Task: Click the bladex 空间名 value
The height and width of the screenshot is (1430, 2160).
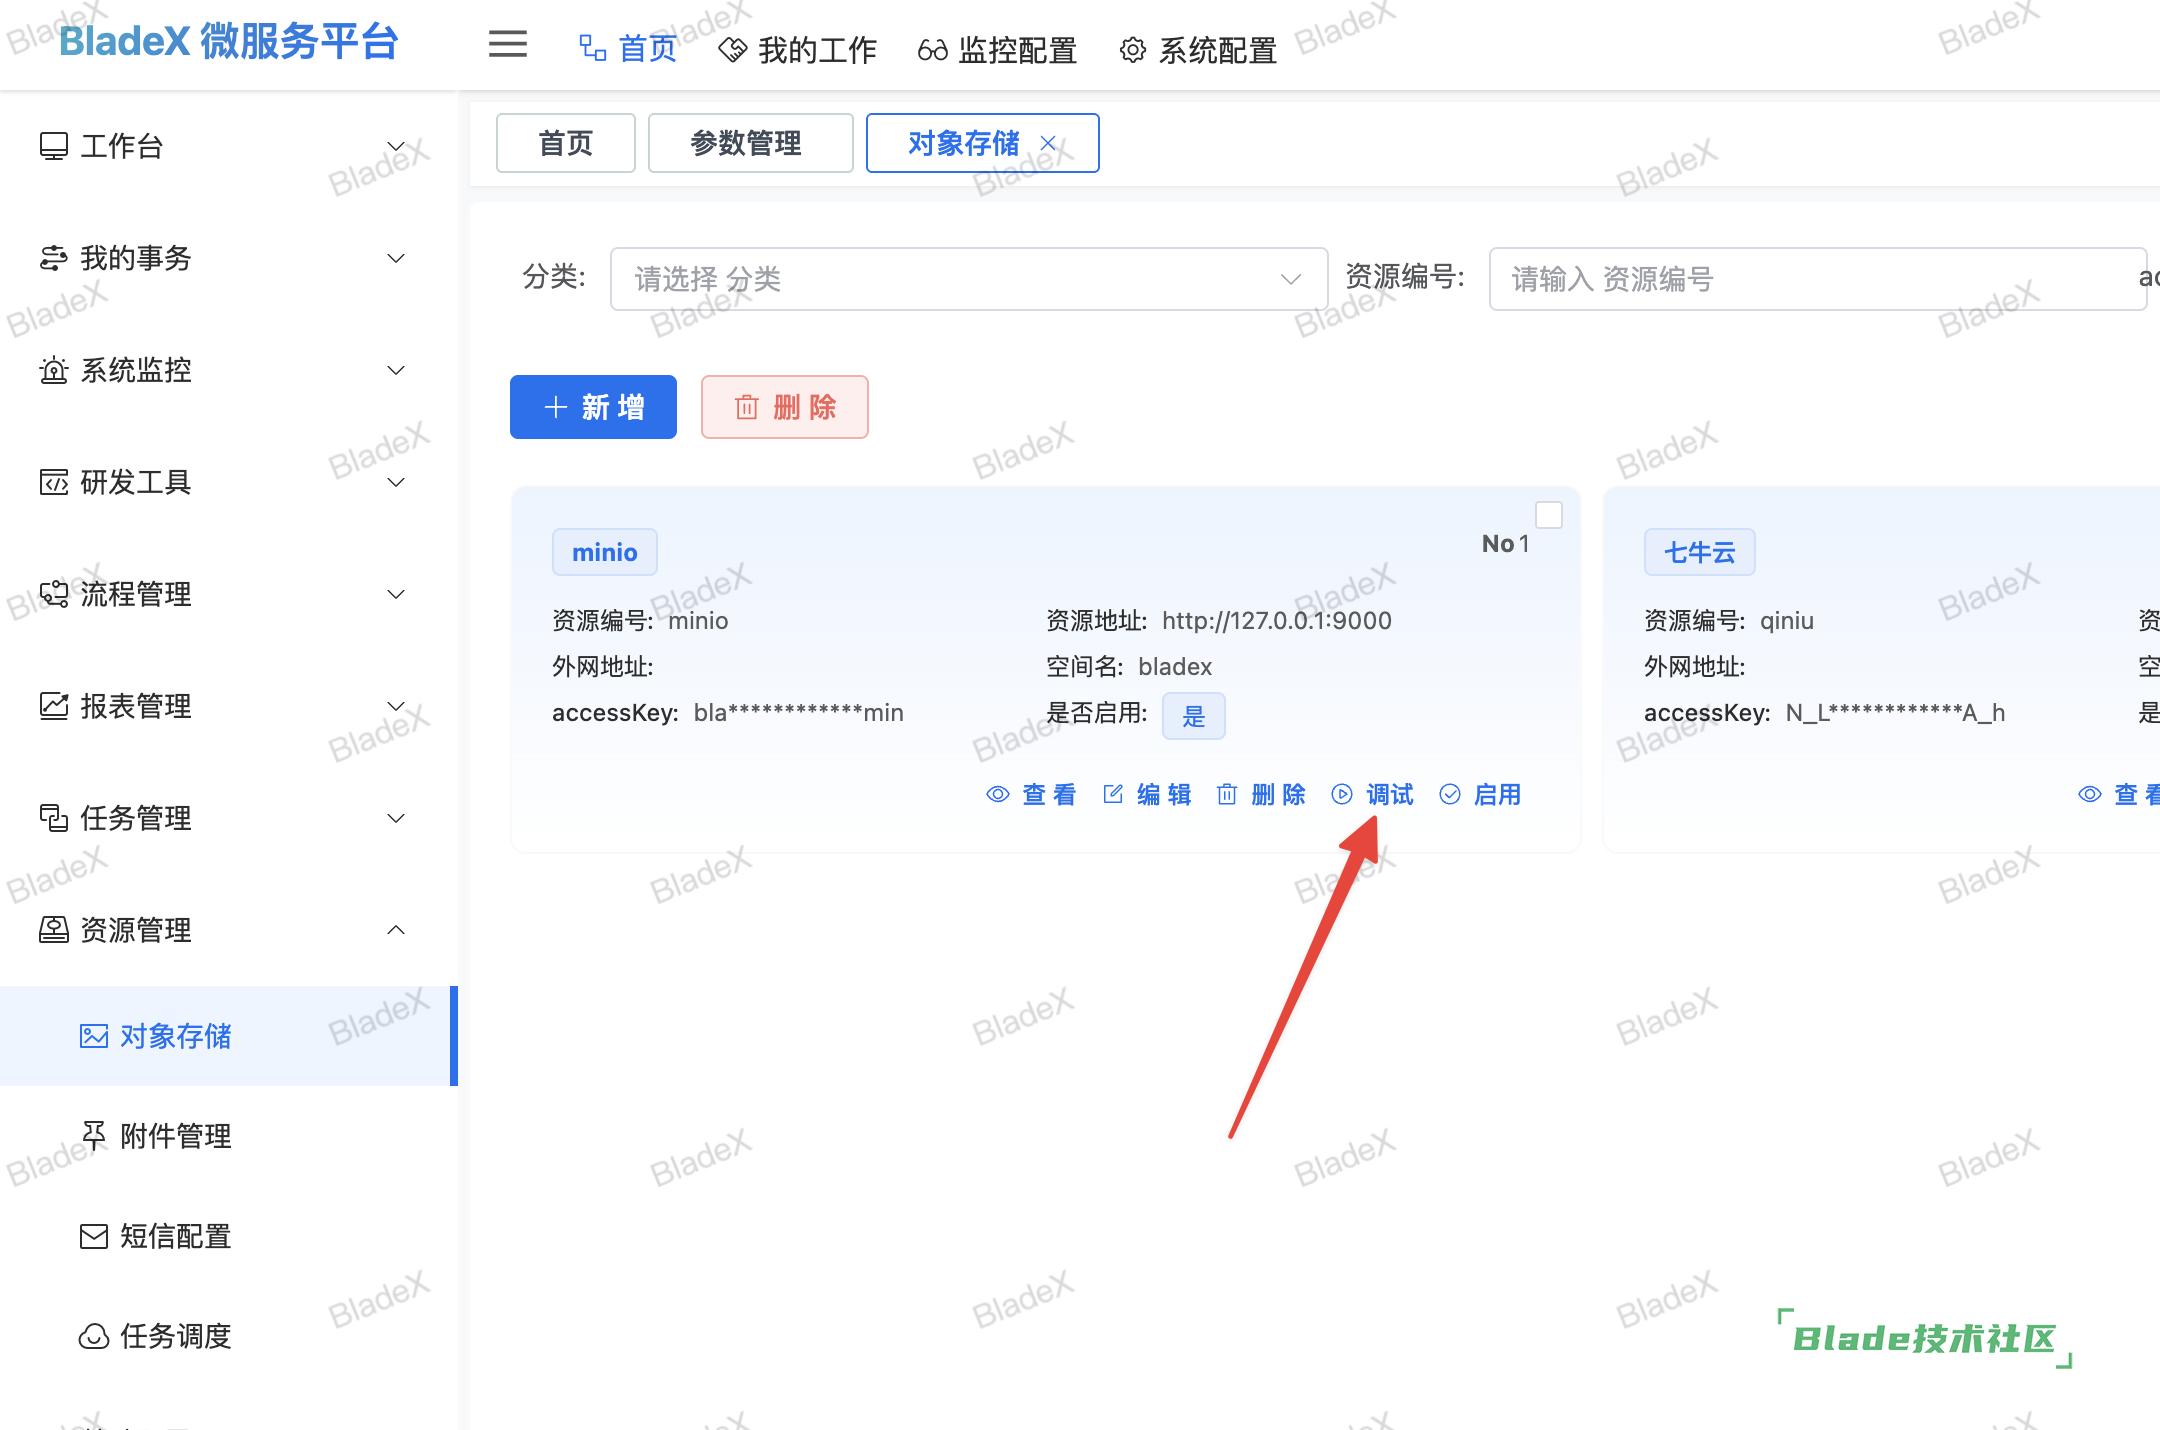Action: pos(1175,667)
